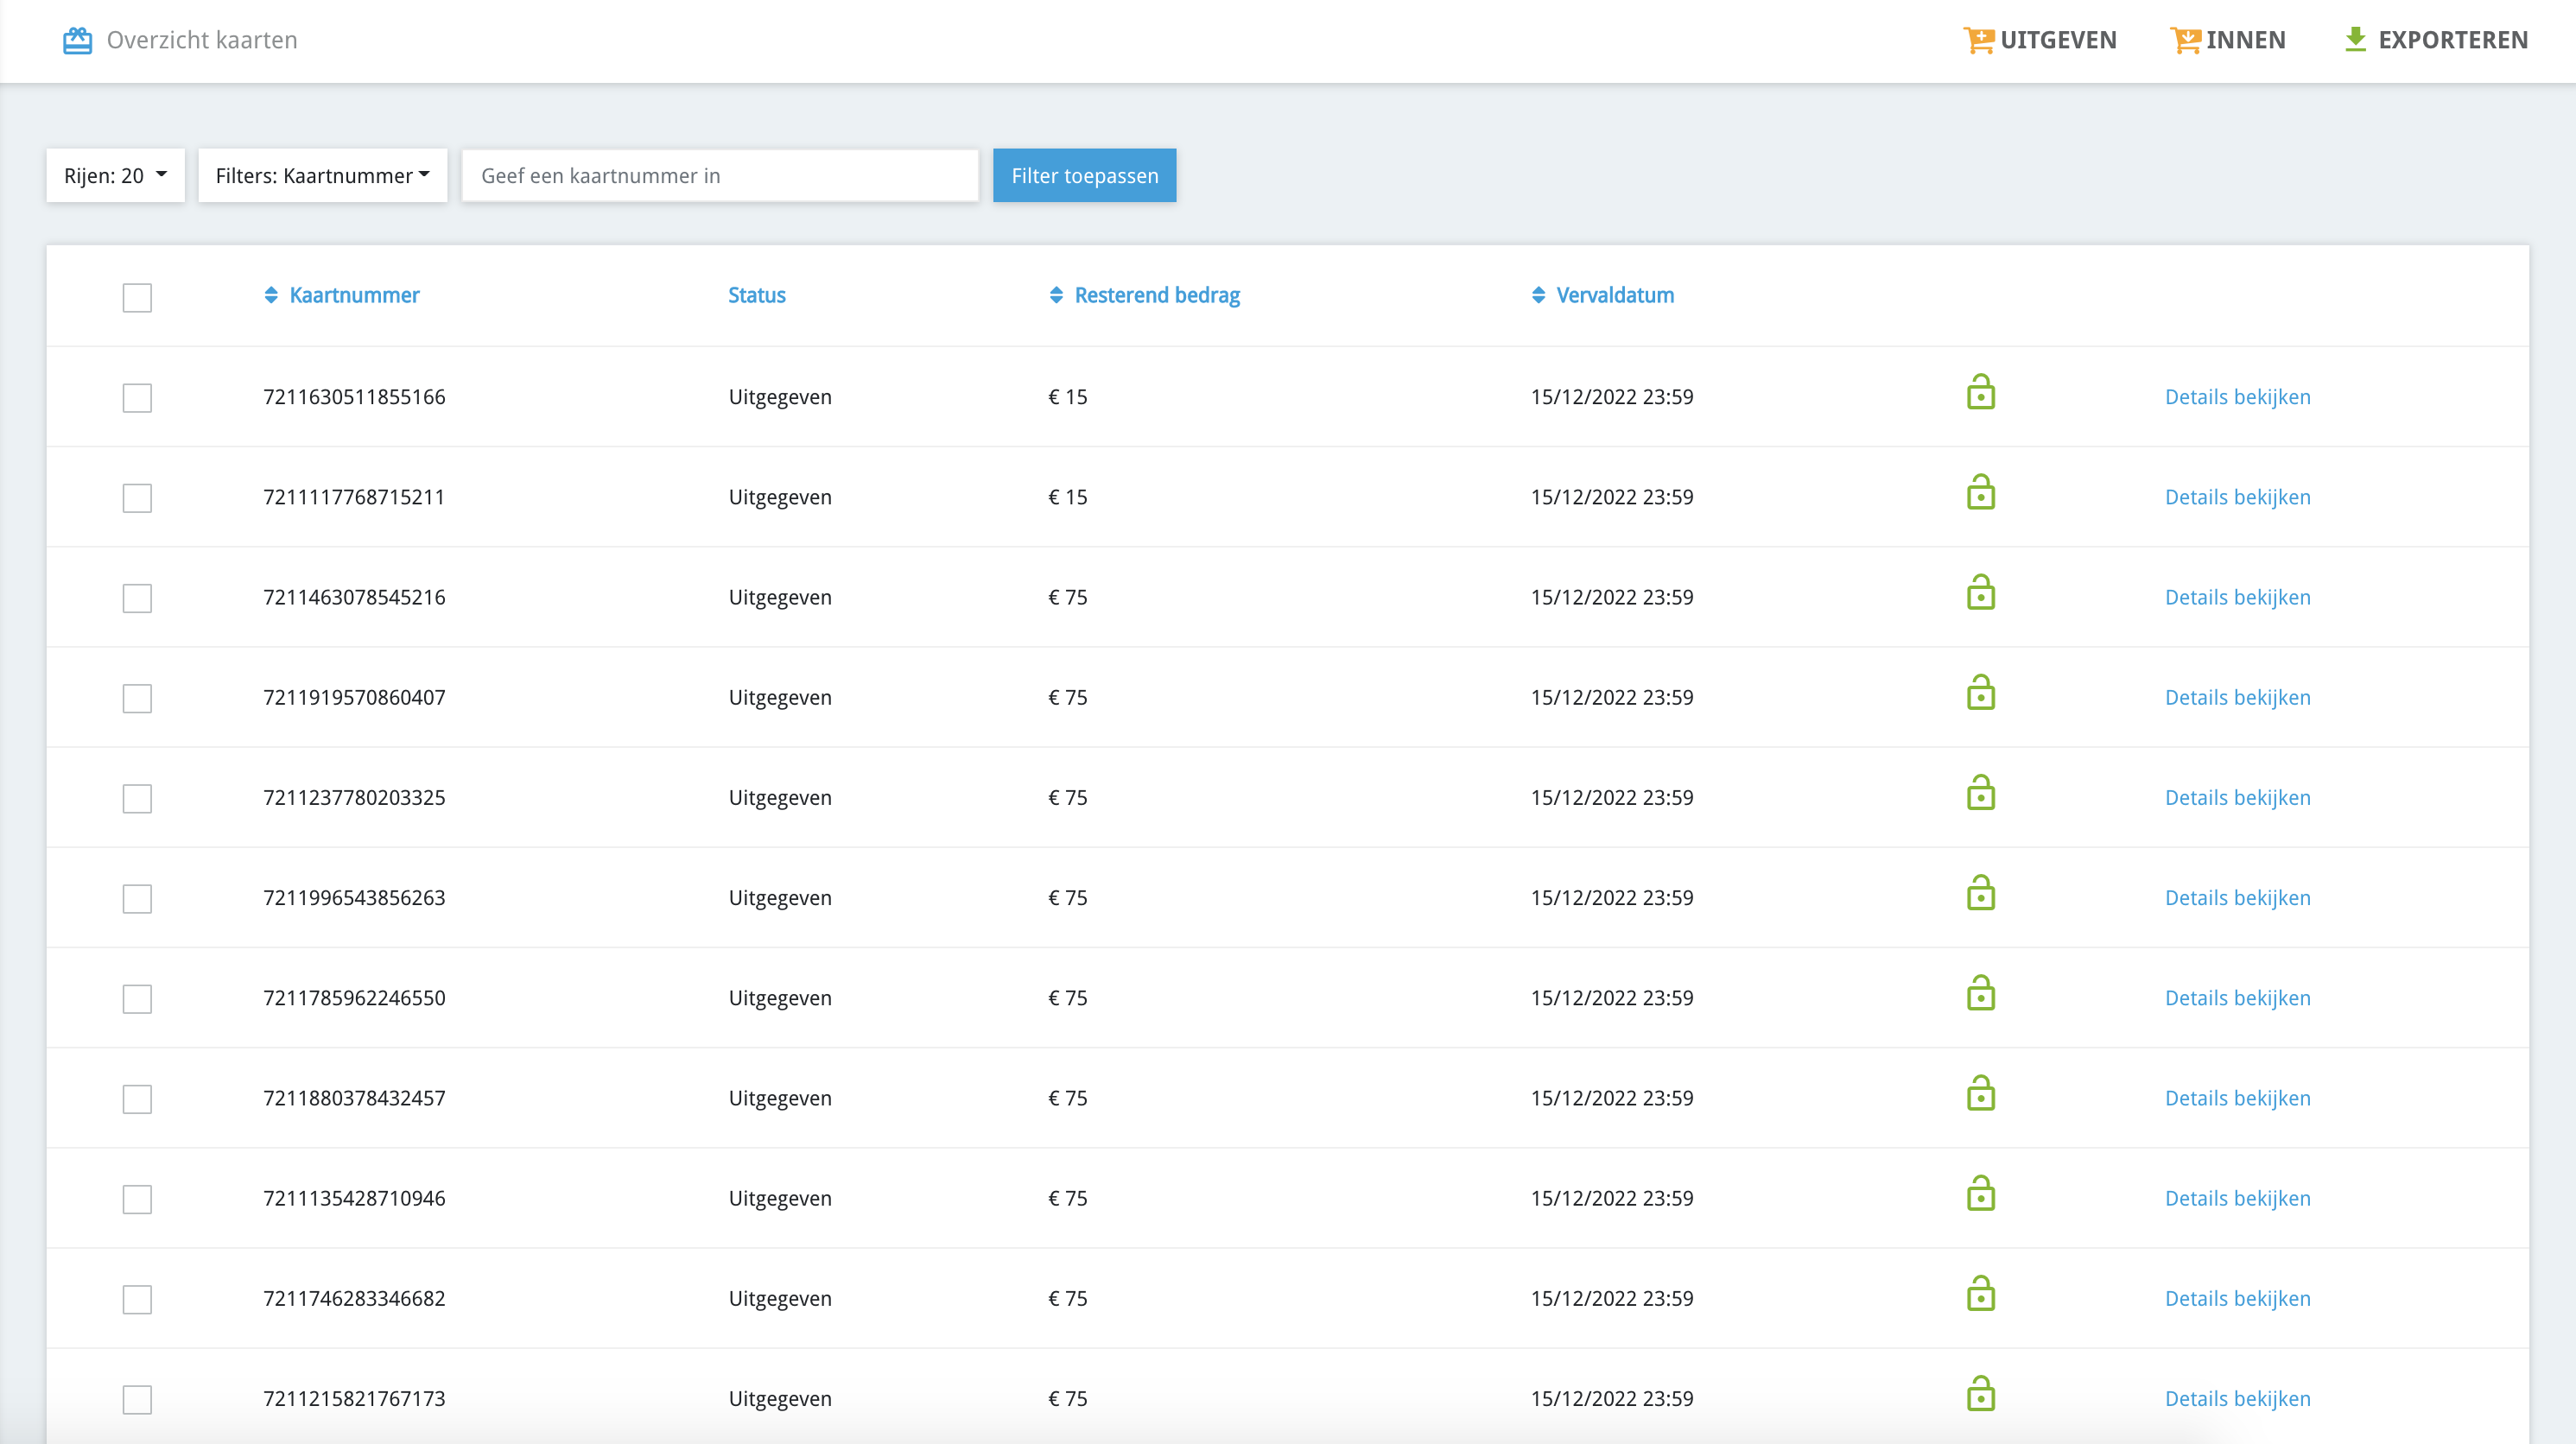Click the lock icon for card 7211996543856263
The height and width of the screenshot is (1444, 2576).
click(x=1980, y=894)
